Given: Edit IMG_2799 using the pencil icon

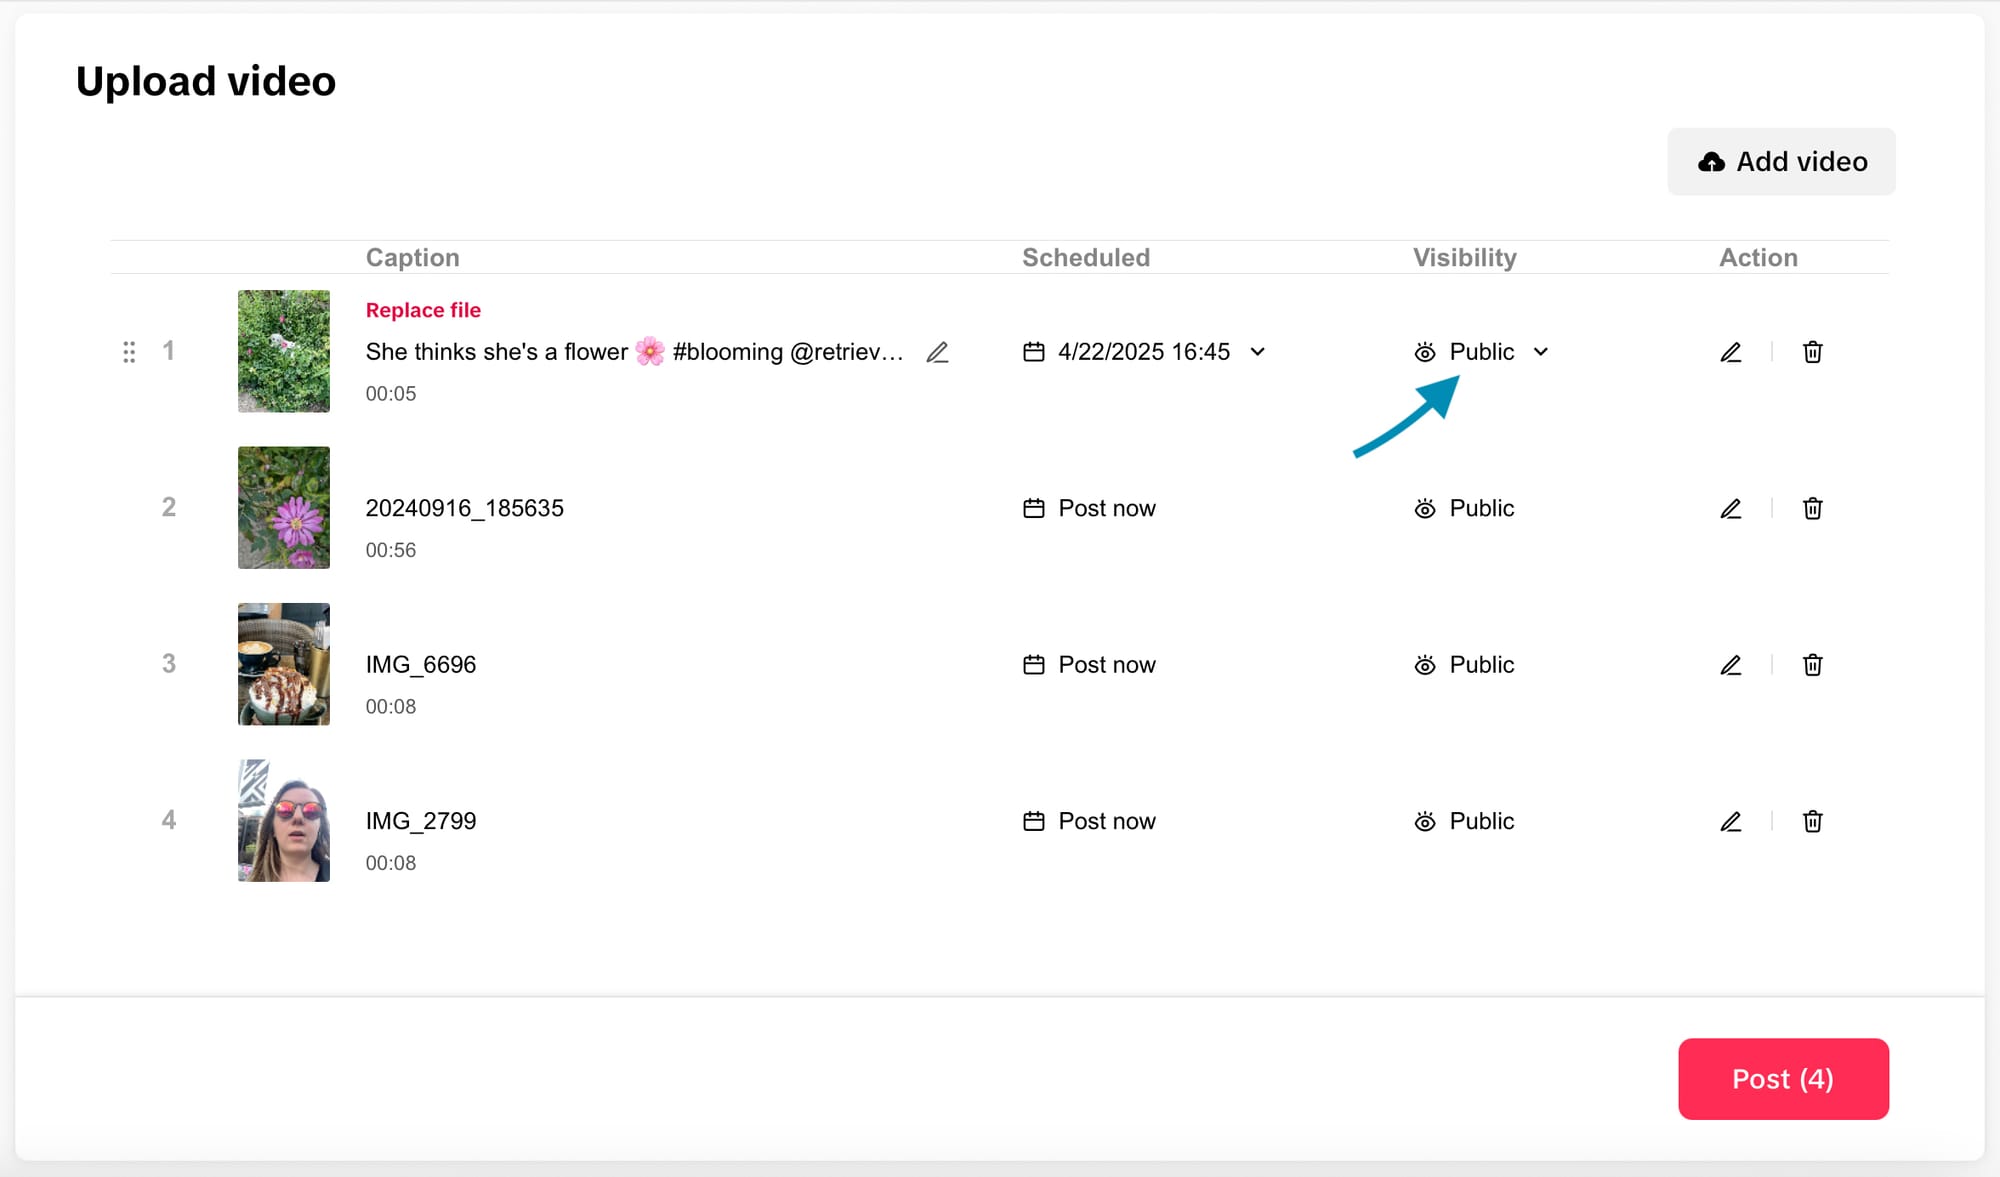Looking at the screenshot, I should tap(1731, 822).
